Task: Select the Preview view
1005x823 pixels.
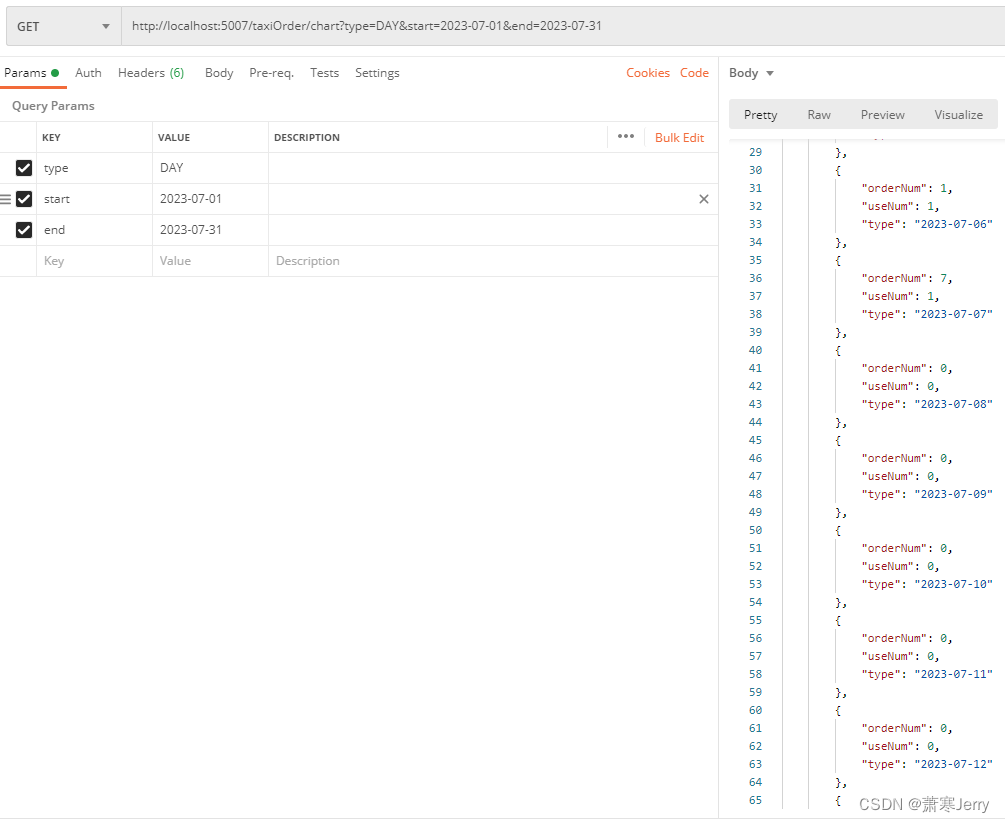Action: click(883, 115)
